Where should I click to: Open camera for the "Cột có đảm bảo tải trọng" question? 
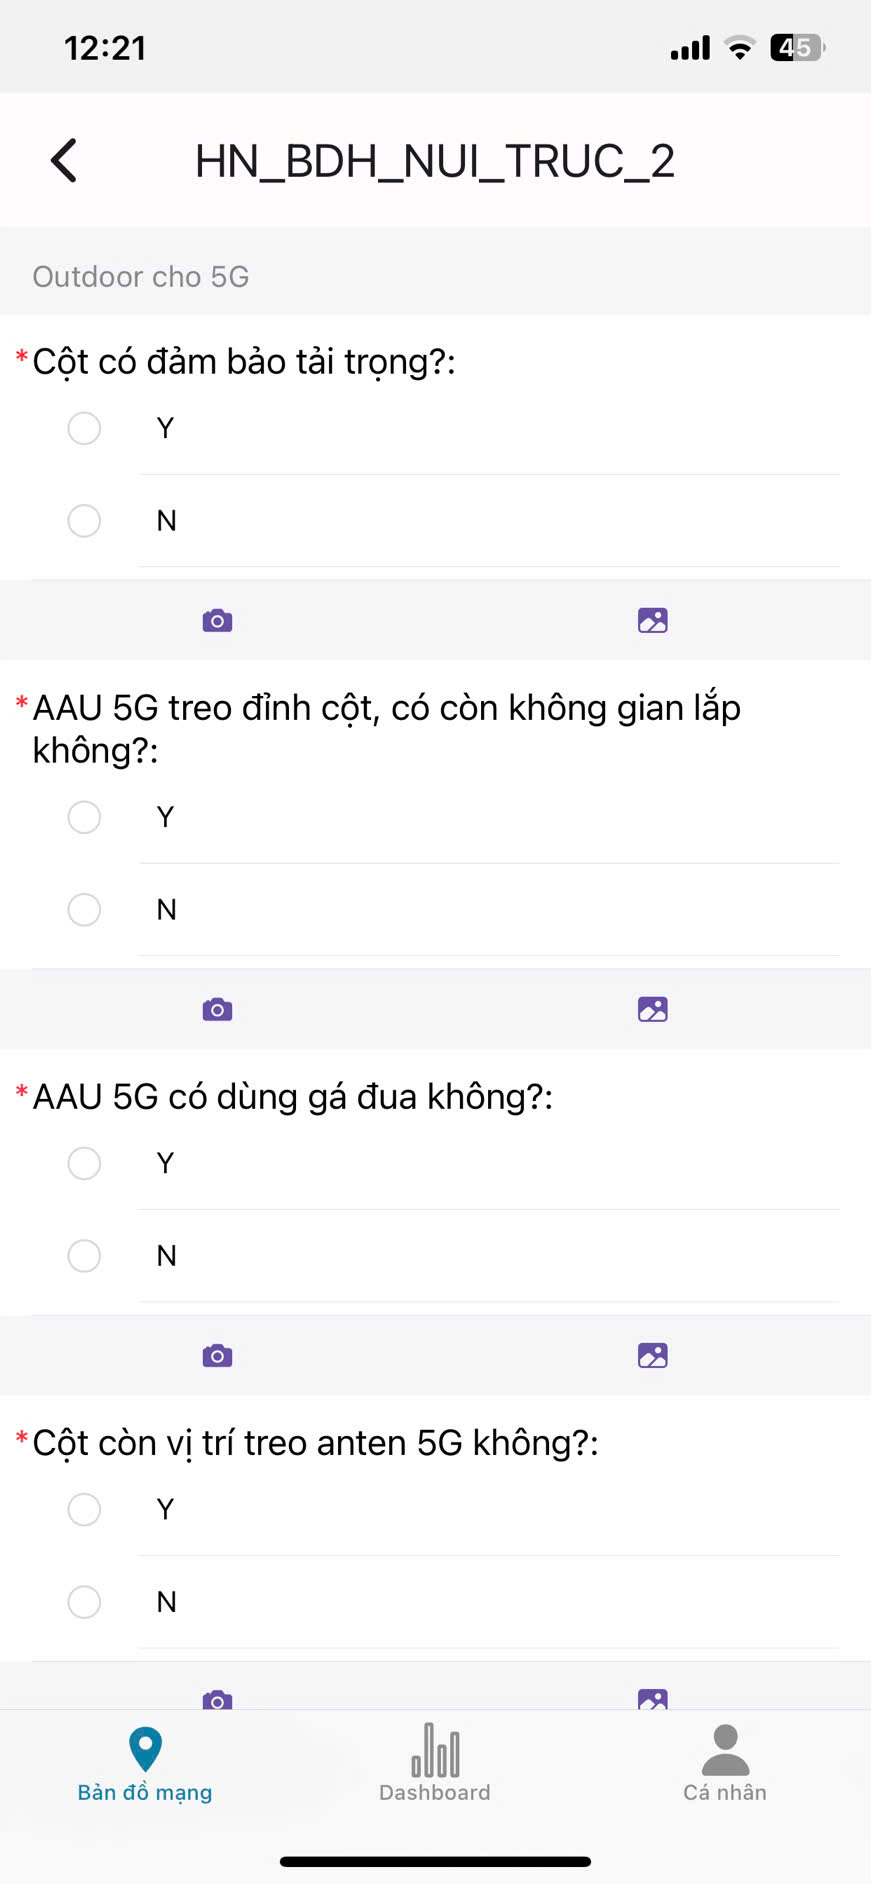coord(217,621)
